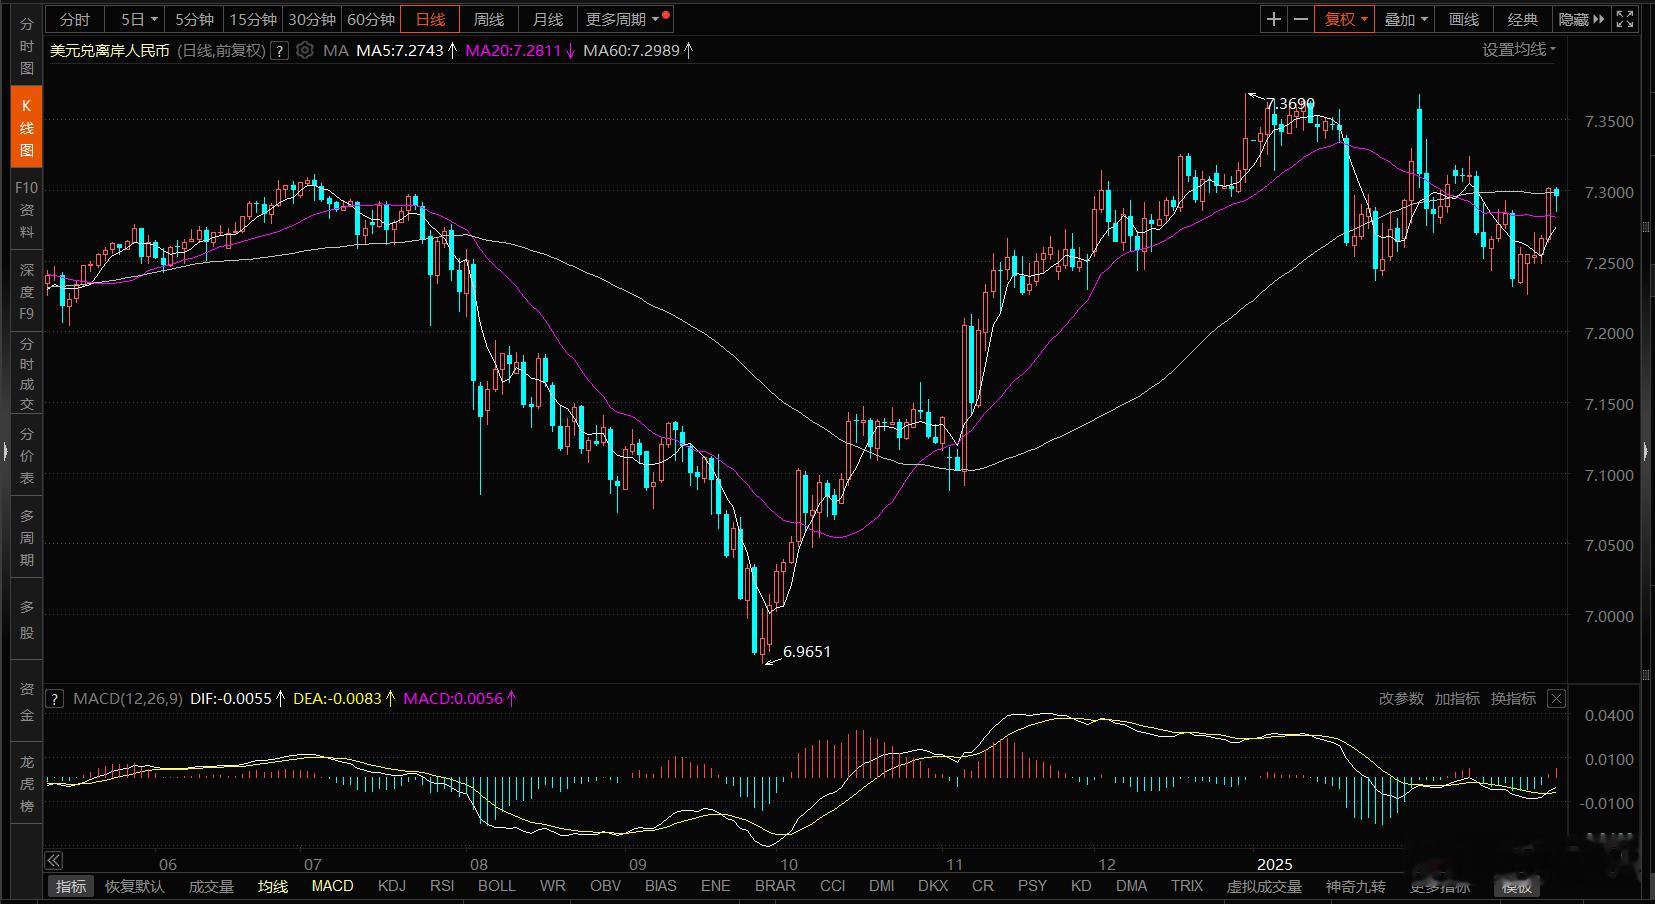
Task: Select CCI indicator
Action: tap(832, 886)
